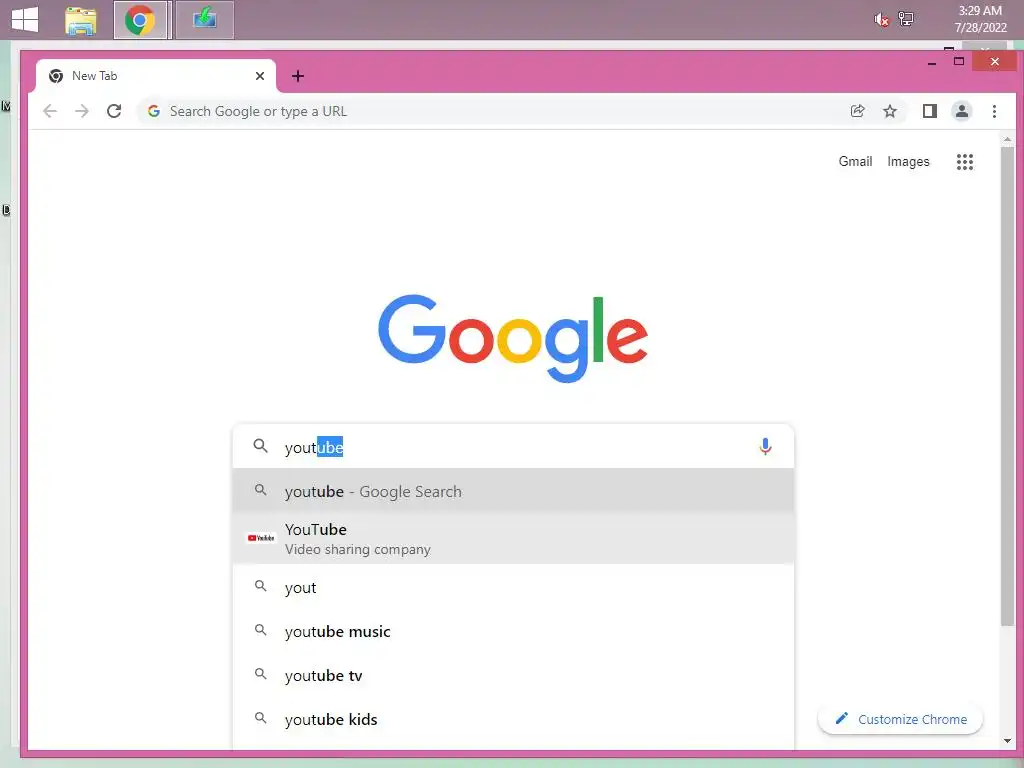Bookmark this tab with the star icon
The width and height of the screenshot is (1024, 768).
pos(889,111)
